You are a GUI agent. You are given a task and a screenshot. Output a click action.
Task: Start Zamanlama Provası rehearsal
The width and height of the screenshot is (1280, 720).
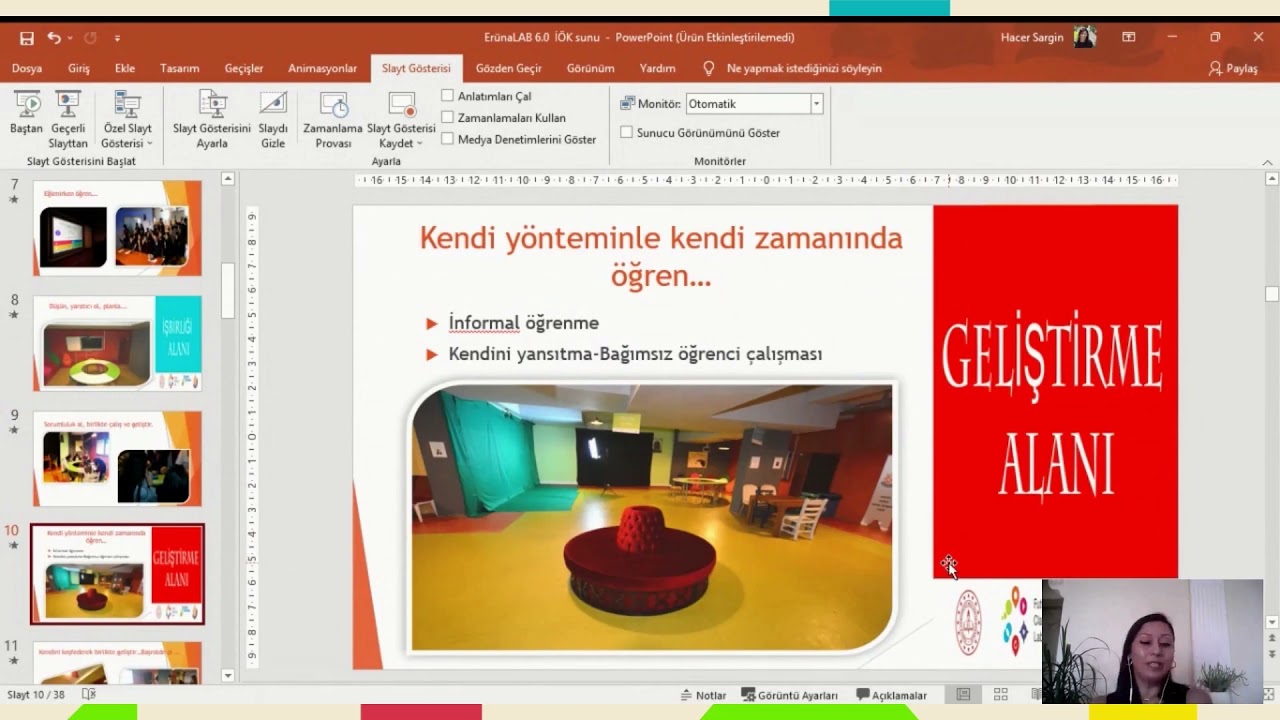pyautogui.click(x=333, y=119)
